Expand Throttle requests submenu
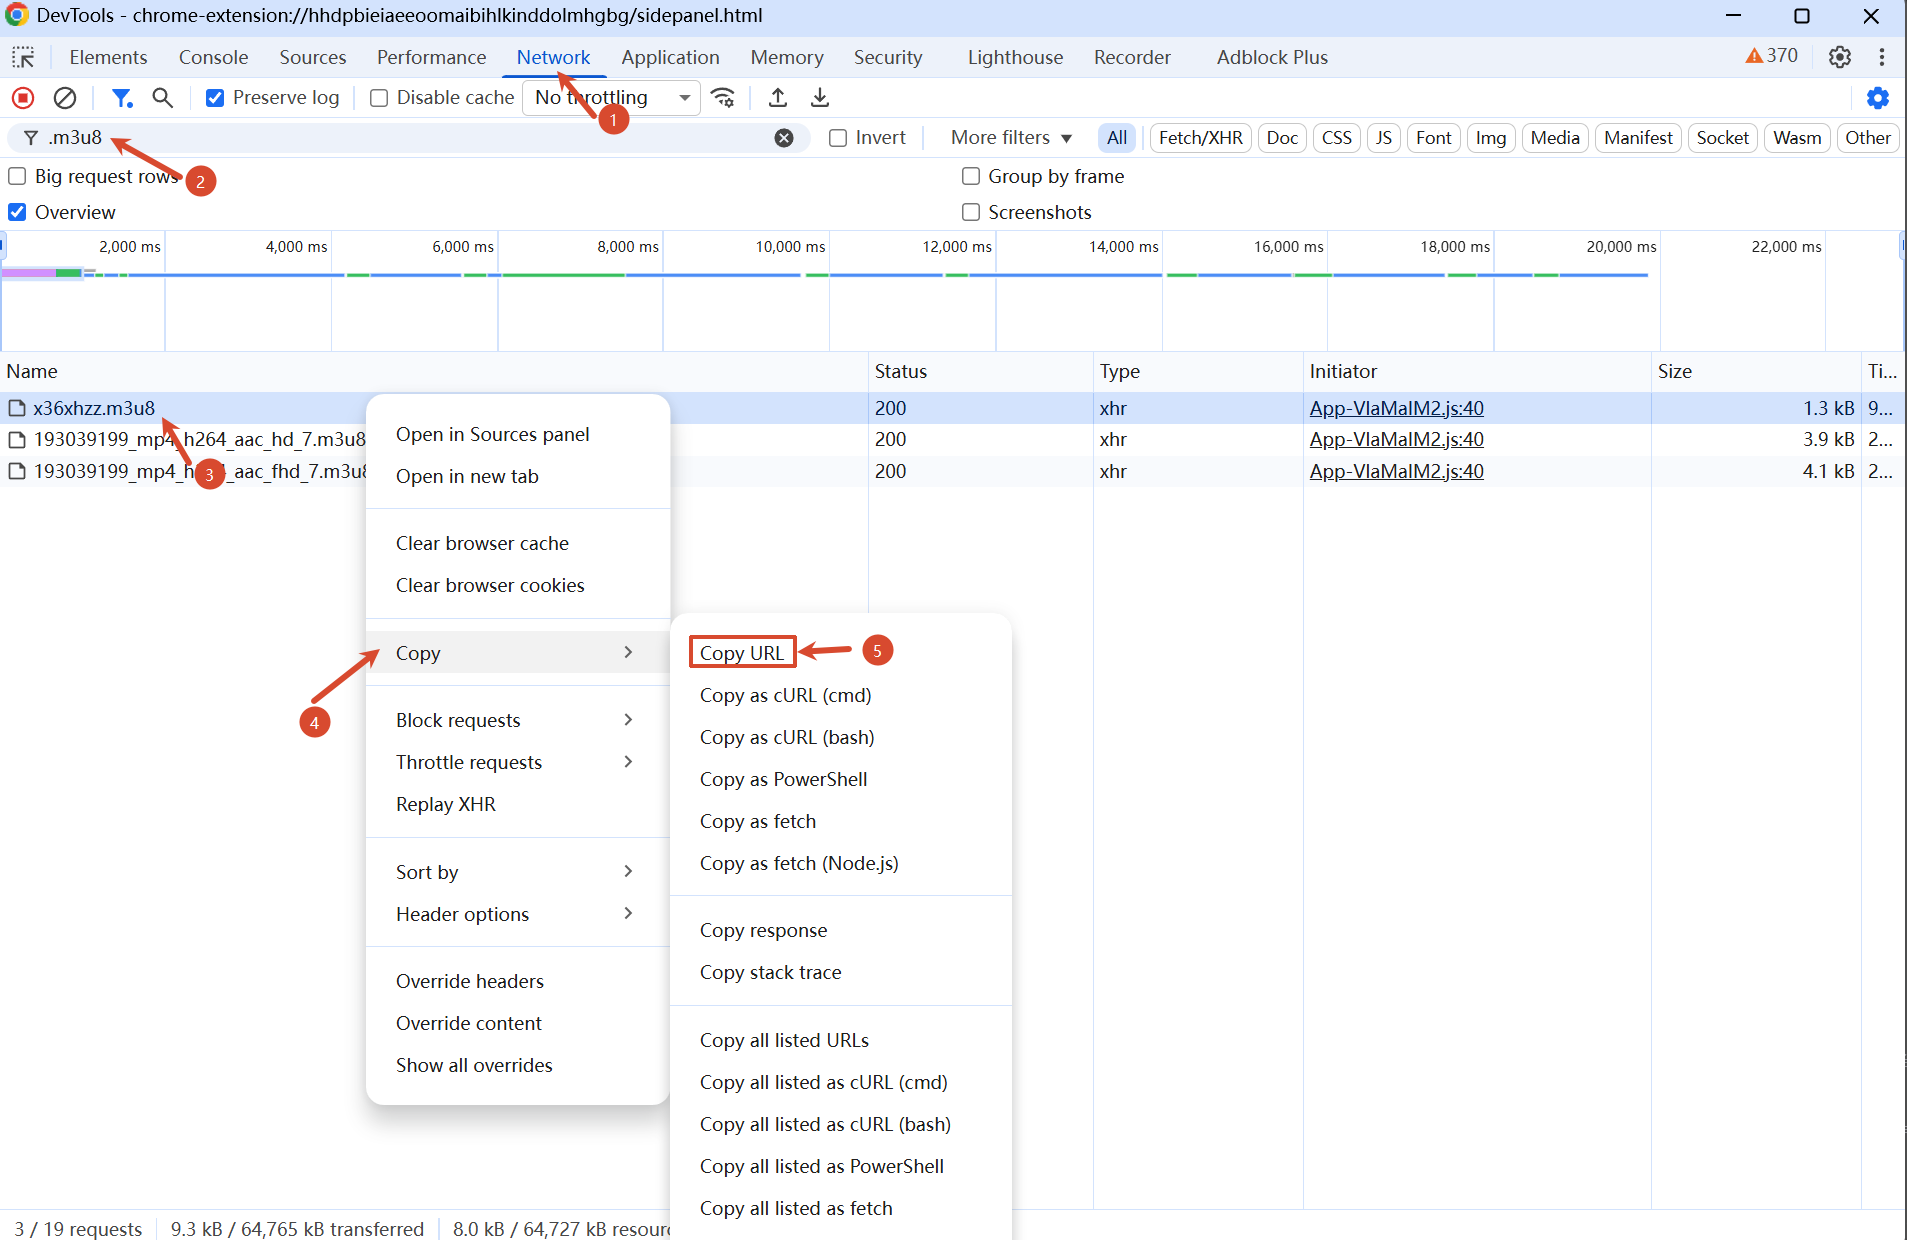Viewport: 1907px width, 1240px height. (517, 762)
